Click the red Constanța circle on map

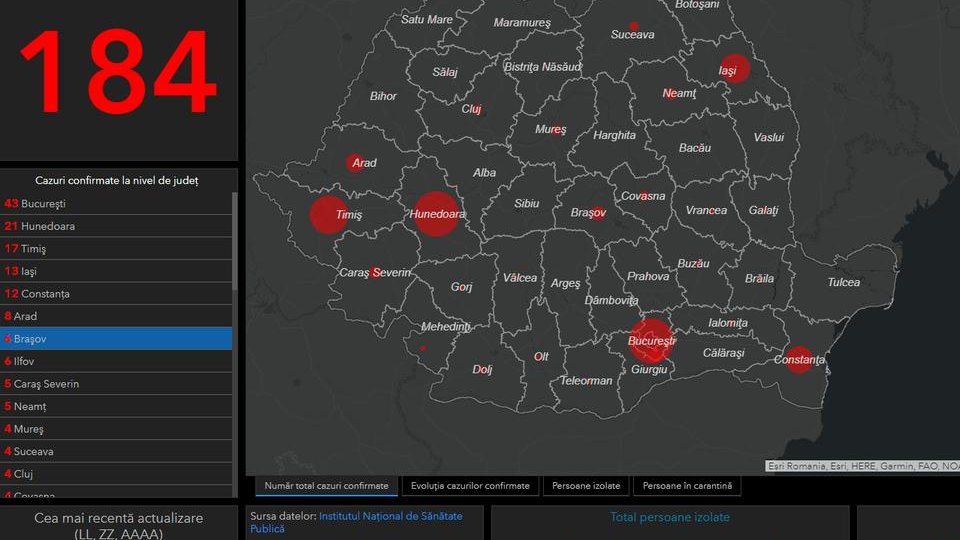[798, 359]
